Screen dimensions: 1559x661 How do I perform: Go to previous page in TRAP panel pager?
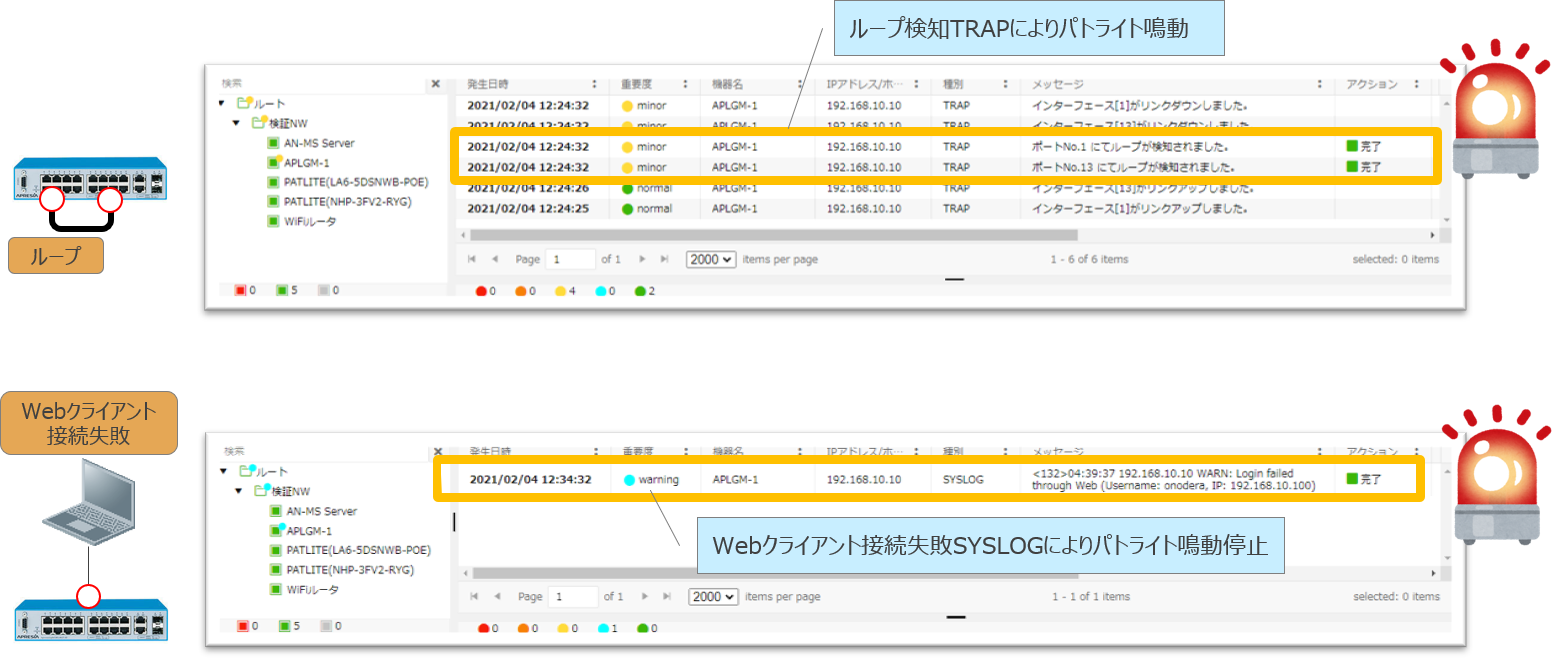click(x=497, y=259)
